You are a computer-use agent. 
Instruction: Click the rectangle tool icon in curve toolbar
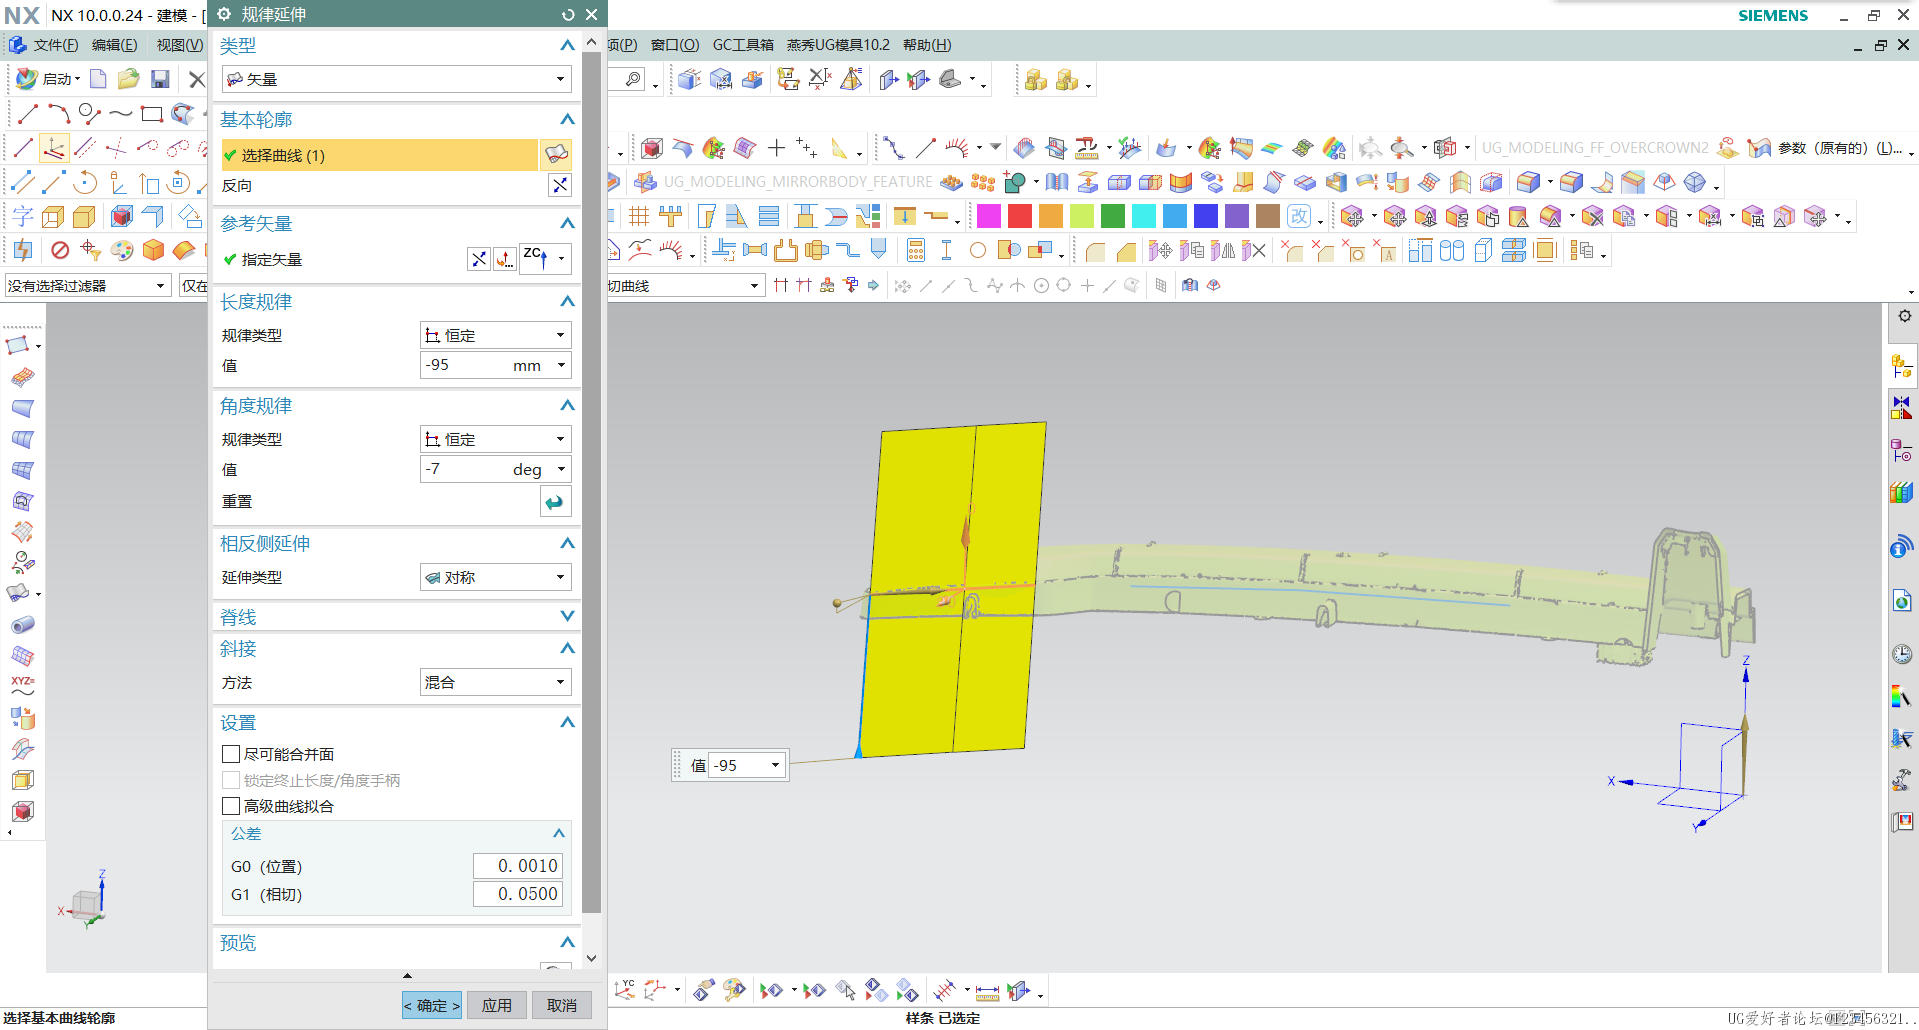coord(151,114)
